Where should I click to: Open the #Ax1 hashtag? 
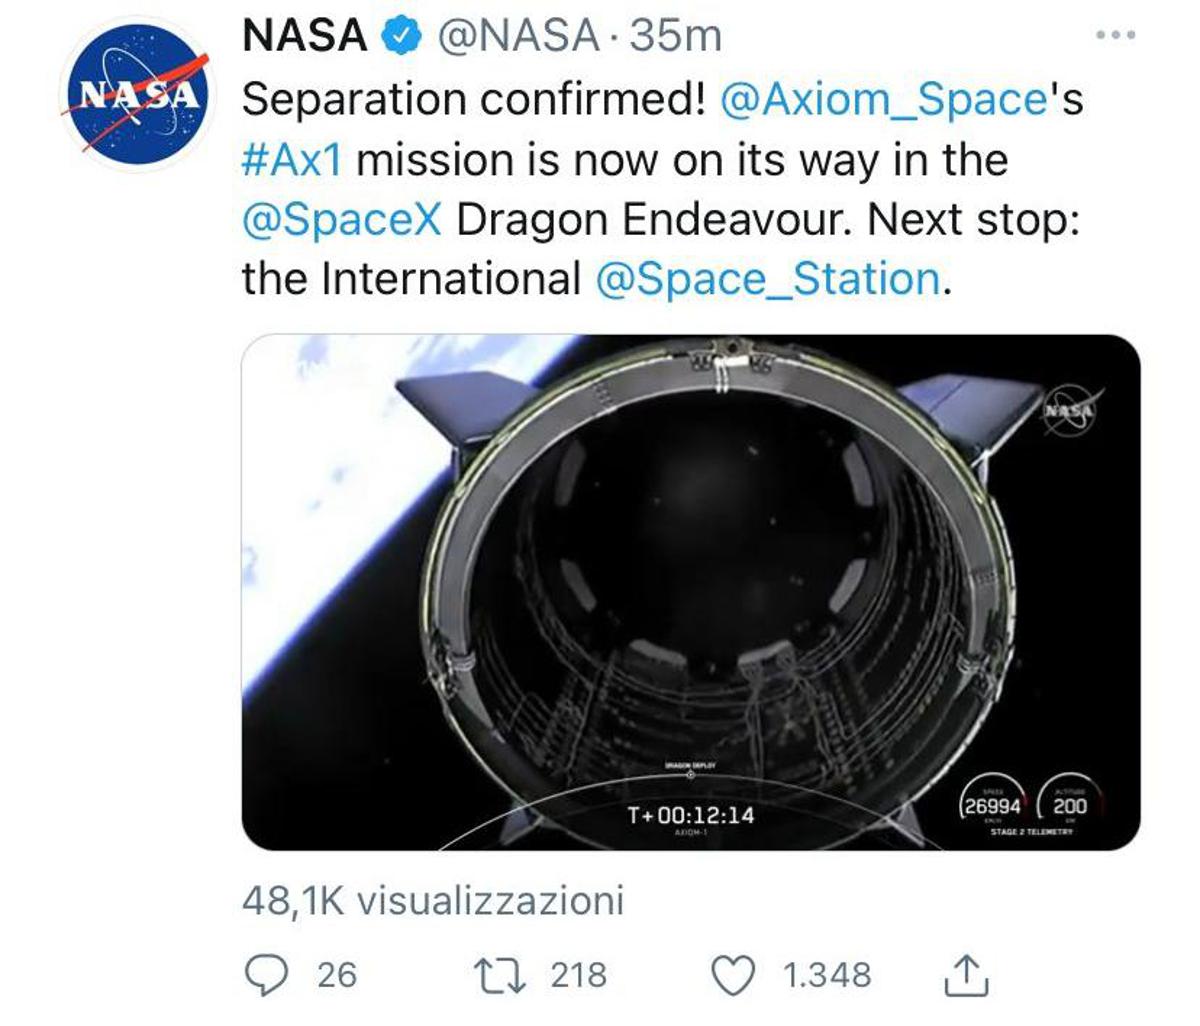[x=293, y=160]
